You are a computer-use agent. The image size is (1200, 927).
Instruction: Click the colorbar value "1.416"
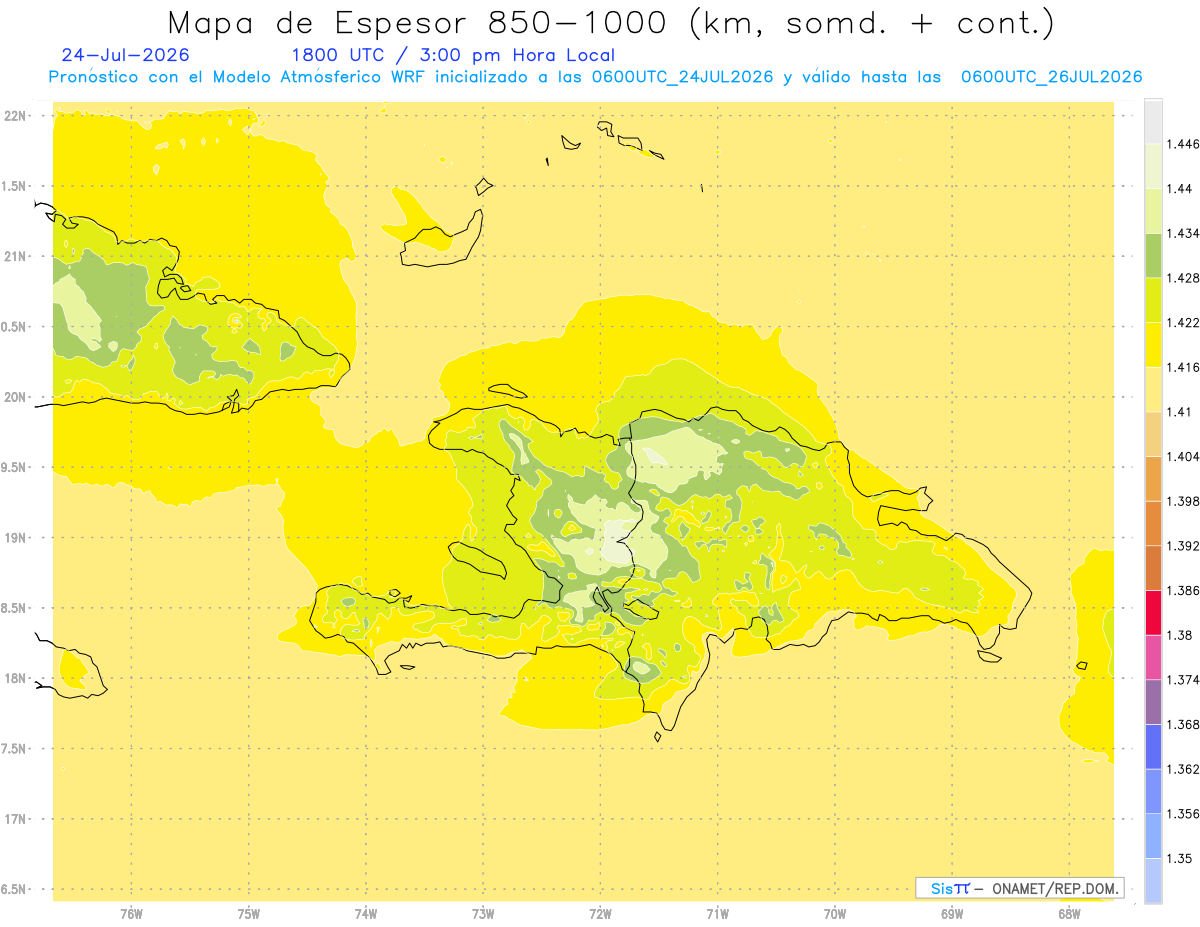1183,367
